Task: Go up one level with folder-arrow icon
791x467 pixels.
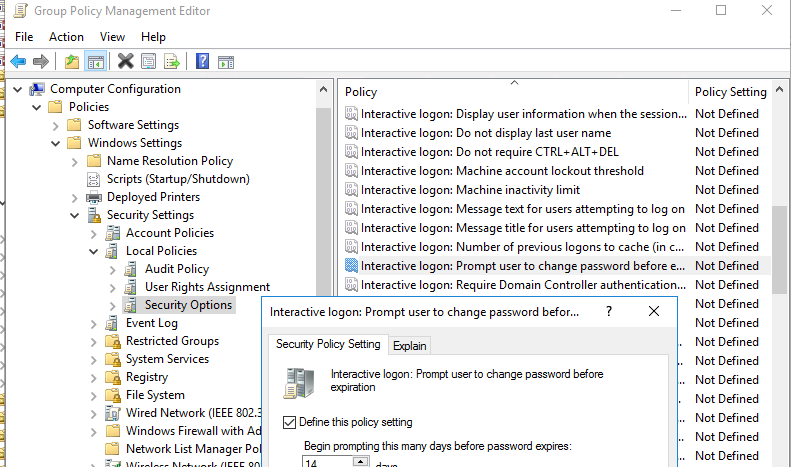Action: click(x=72, y=62)
